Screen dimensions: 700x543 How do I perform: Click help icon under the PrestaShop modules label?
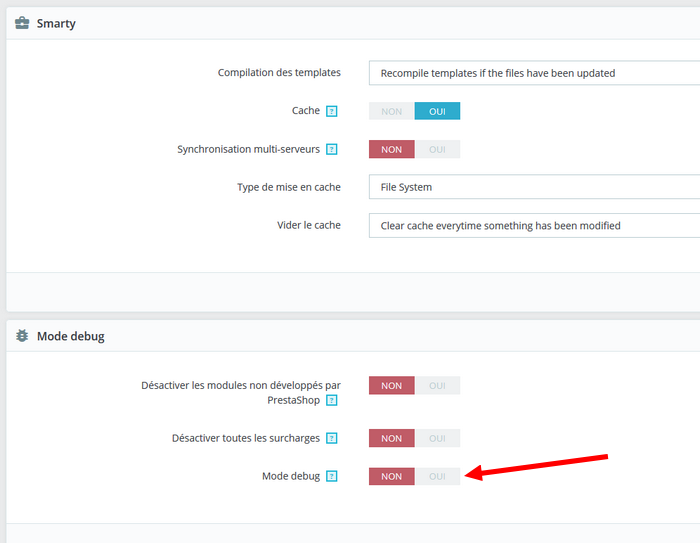click(332, 400)
